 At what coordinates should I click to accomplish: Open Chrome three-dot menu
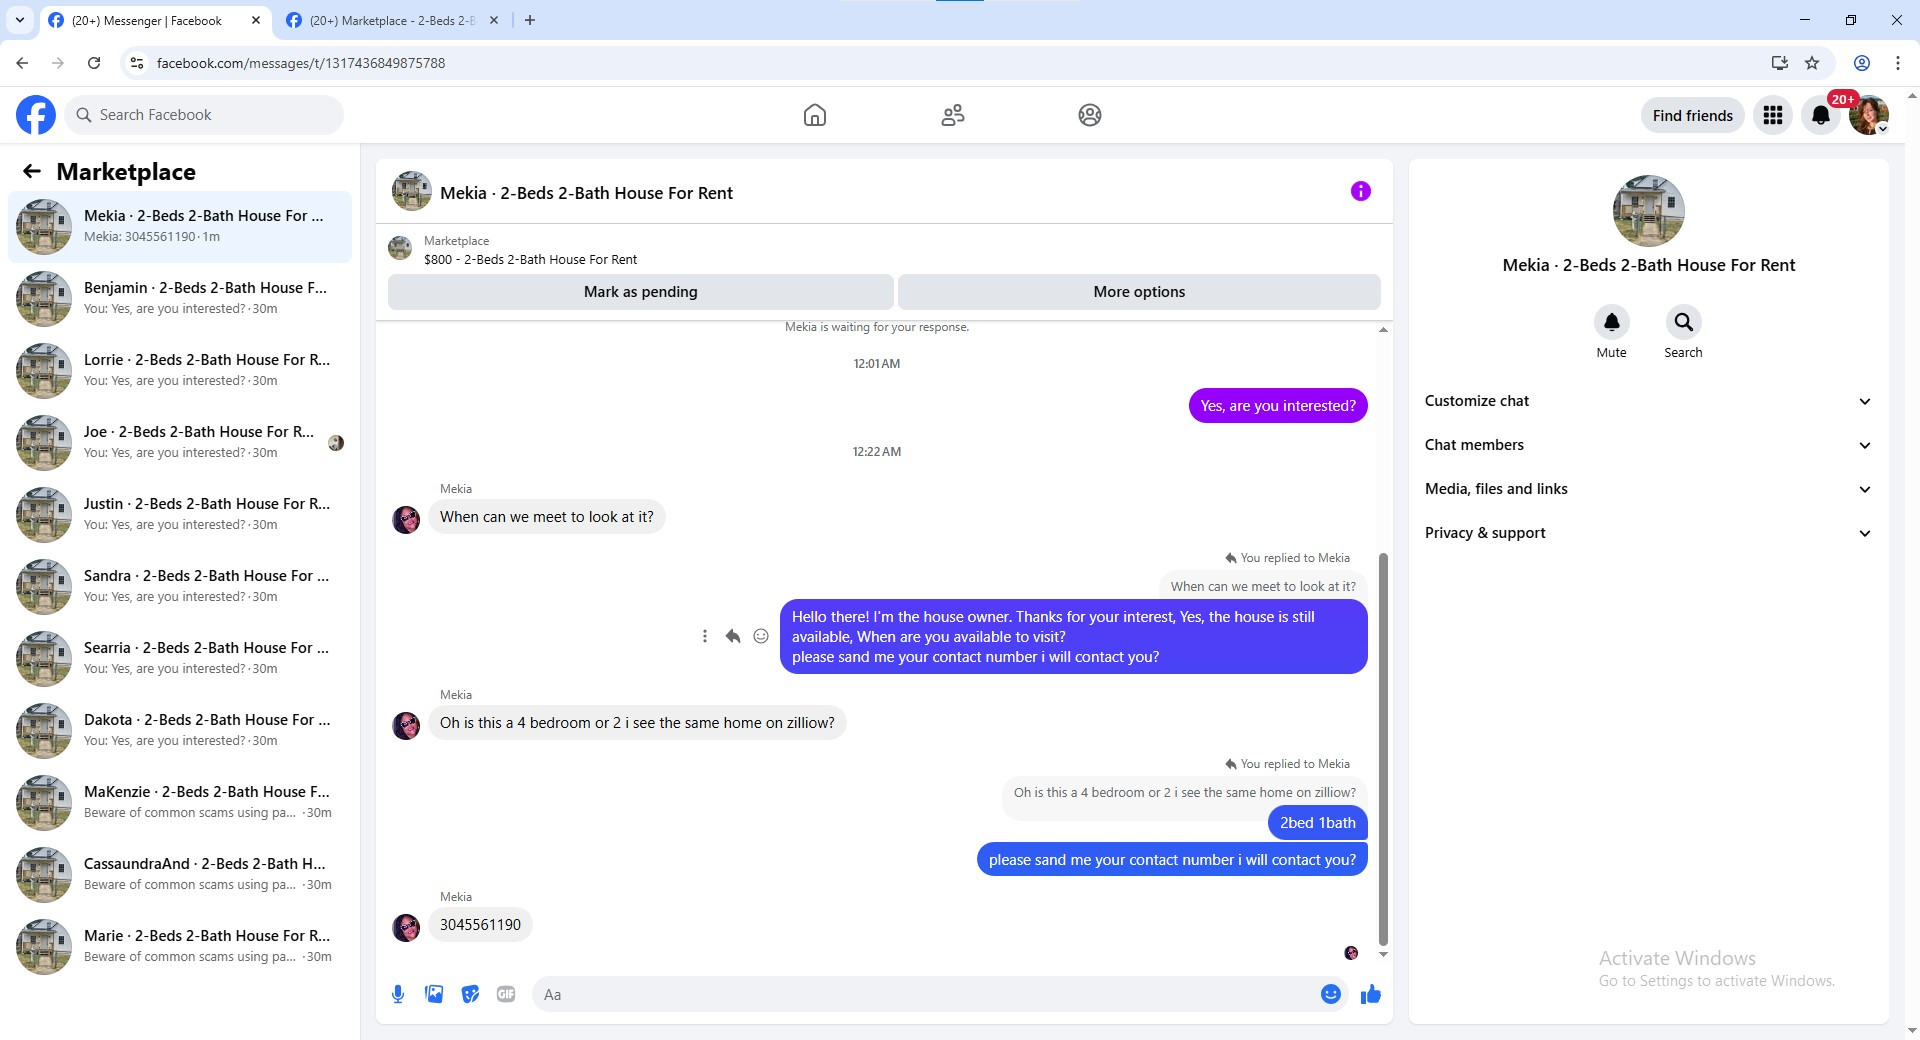tap(1898, 63)
